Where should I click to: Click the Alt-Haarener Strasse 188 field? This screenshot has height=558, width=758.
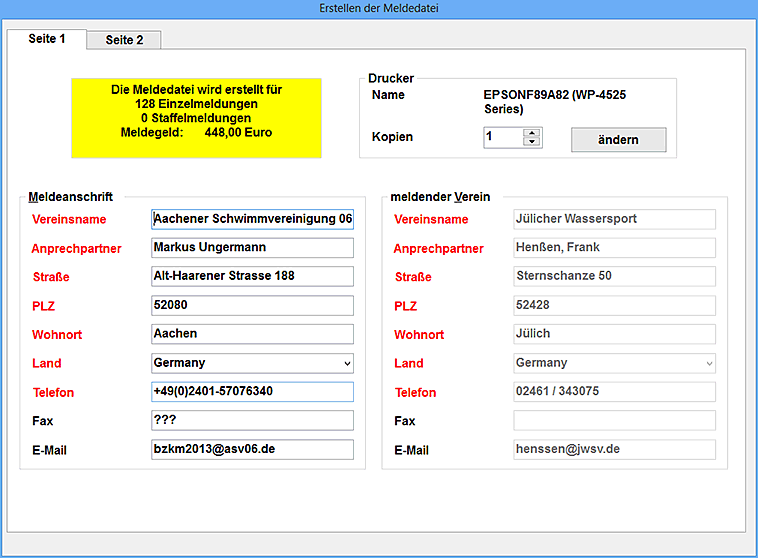coord(252,276)
